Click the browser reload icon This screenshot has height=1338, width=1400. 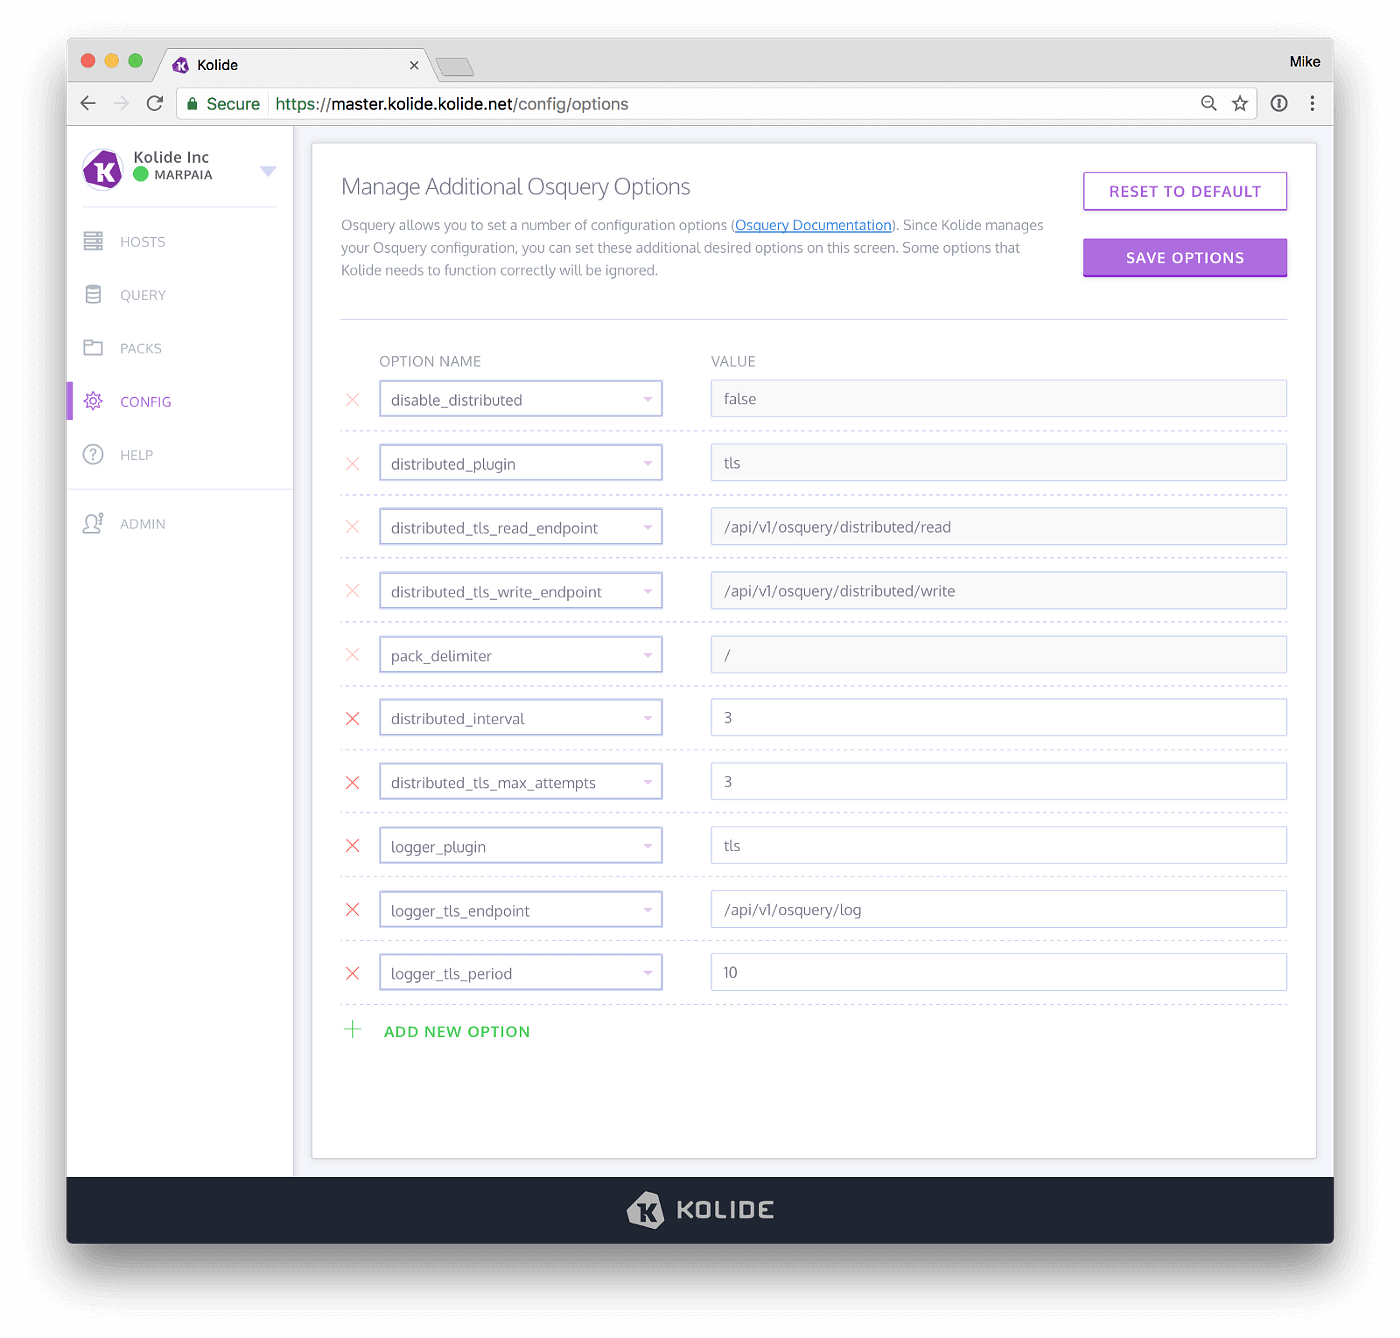pos(154,103)
